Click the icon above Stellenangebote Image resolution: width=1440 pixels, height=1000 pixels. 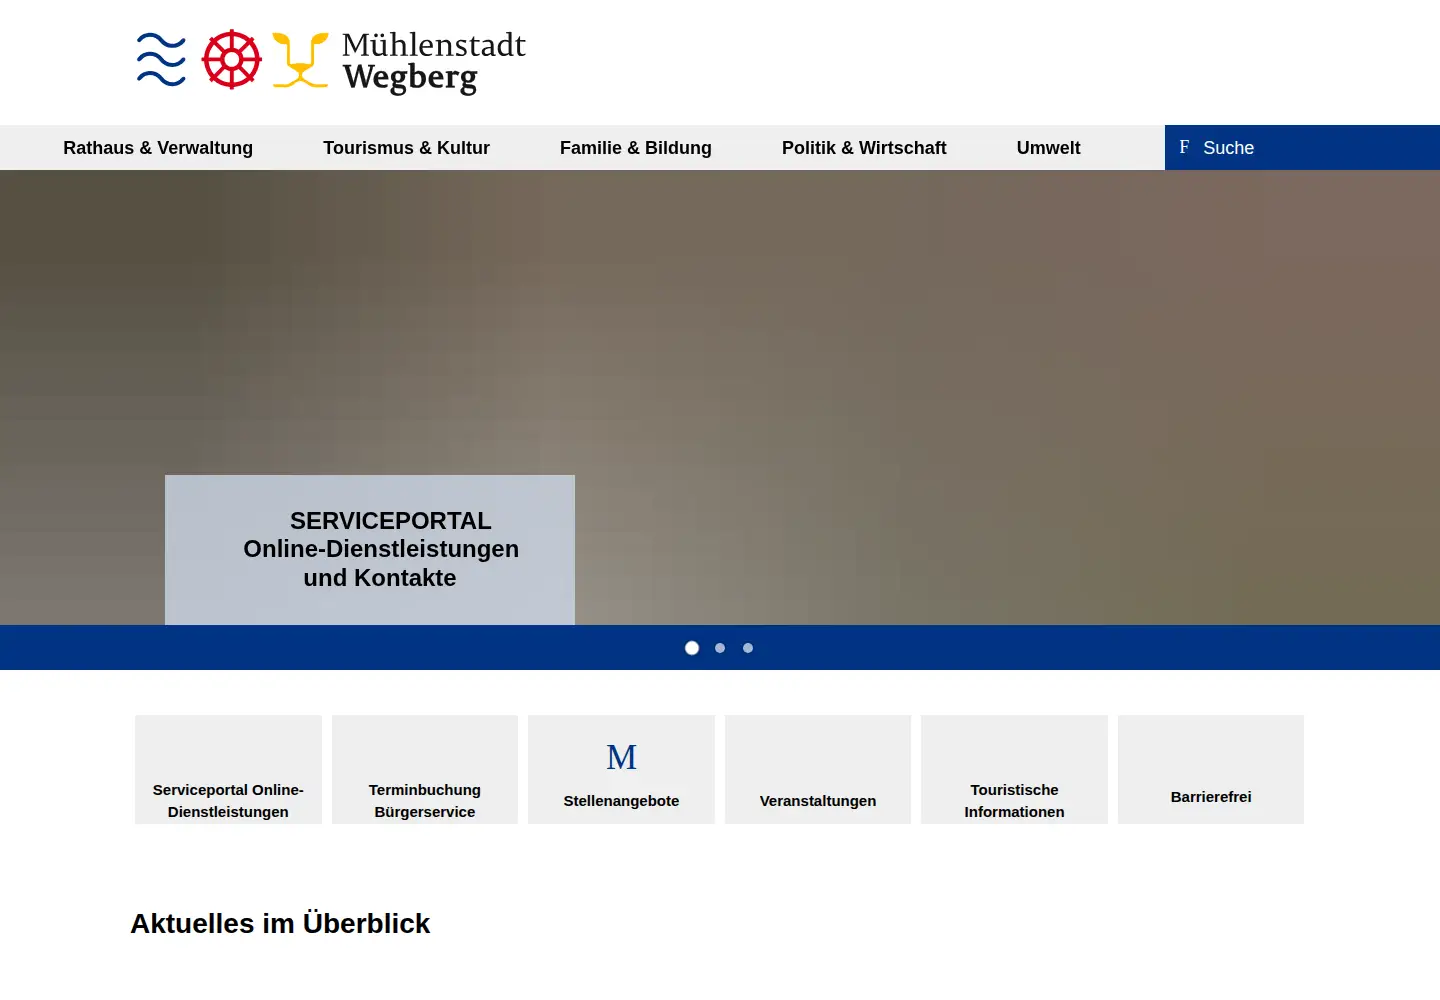click(x=621, y=757)
